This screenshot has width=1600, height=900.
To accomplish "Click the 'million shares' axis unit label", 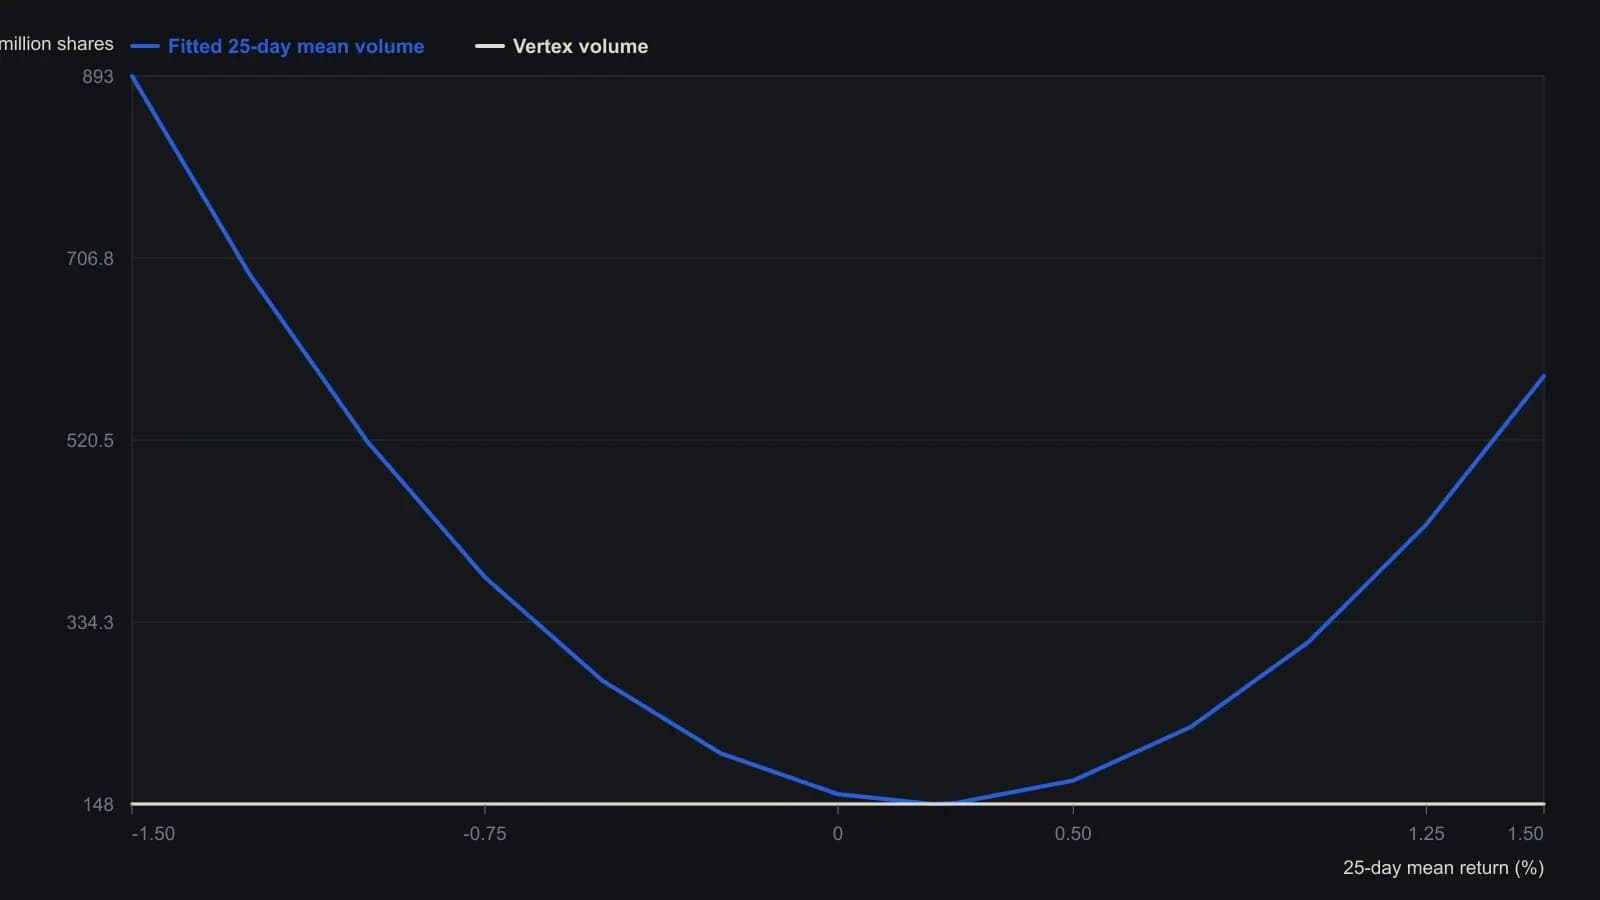I will tap(57, 44).
